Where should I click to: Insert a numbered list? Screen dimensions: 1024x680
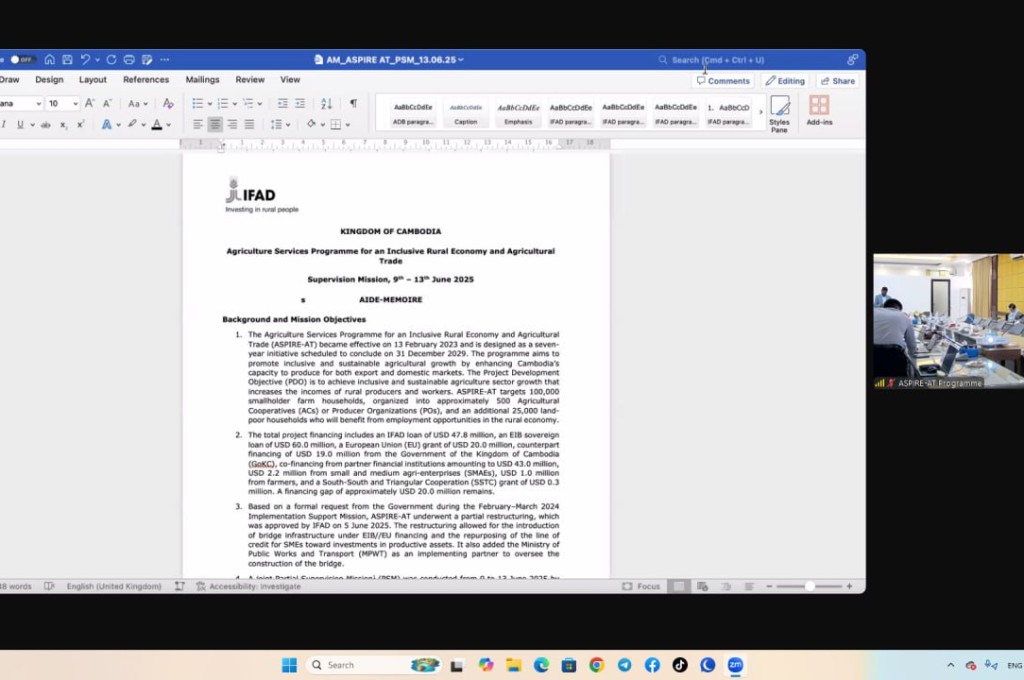(223, 103)
